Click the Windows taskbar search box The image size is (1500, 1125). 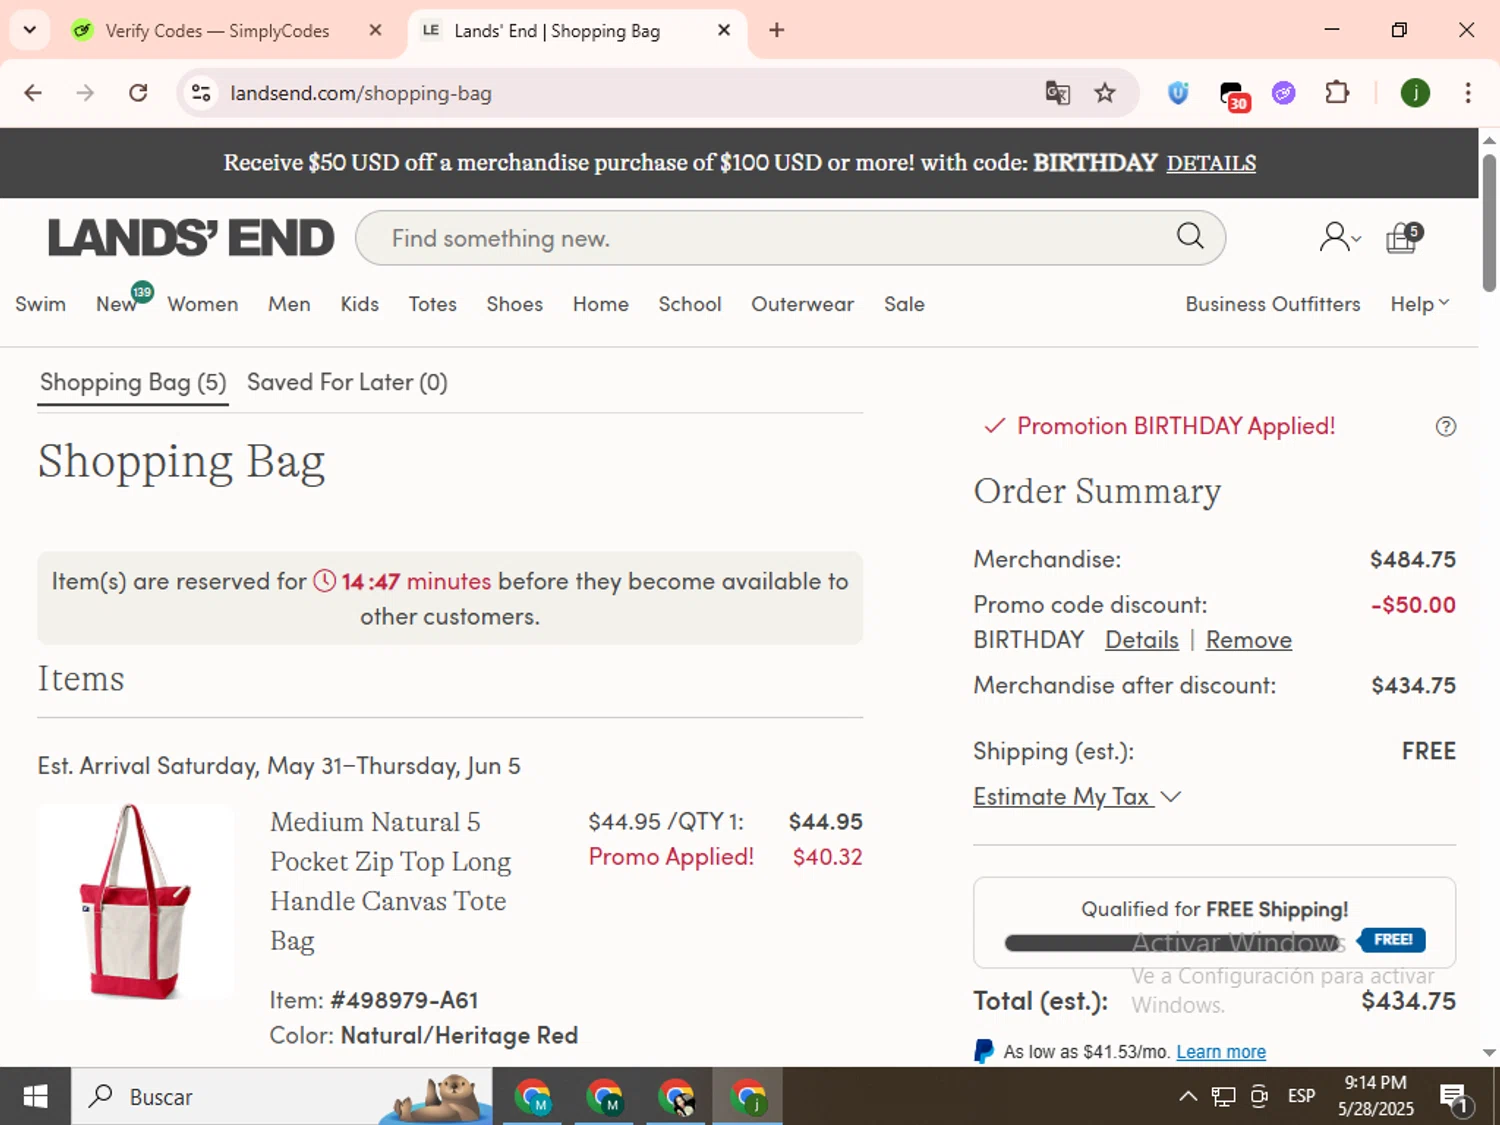tap(280, 1097)
